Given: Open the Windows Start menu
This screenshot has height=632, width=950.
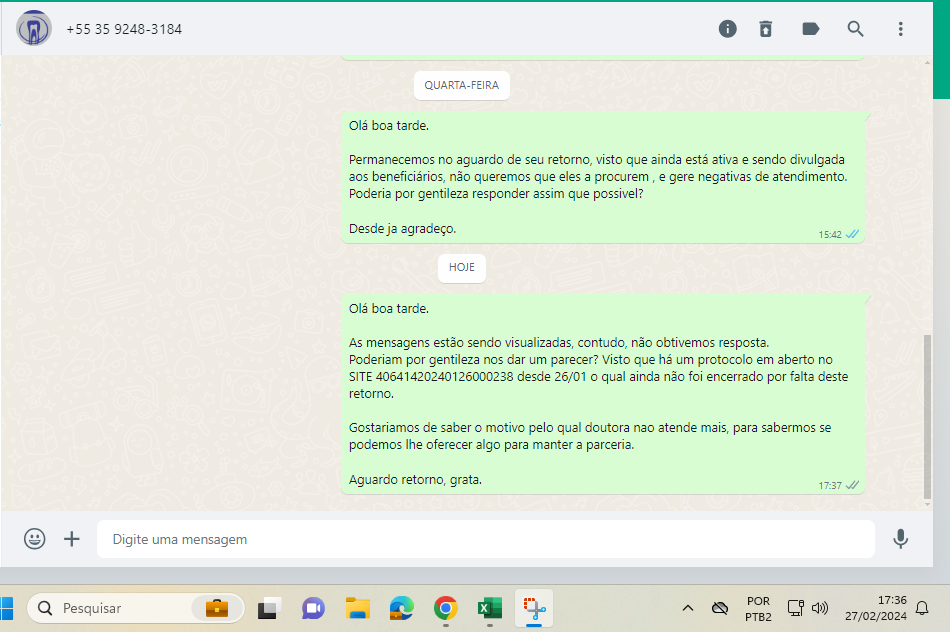Looking at the screenshot, I should point(6,608).
